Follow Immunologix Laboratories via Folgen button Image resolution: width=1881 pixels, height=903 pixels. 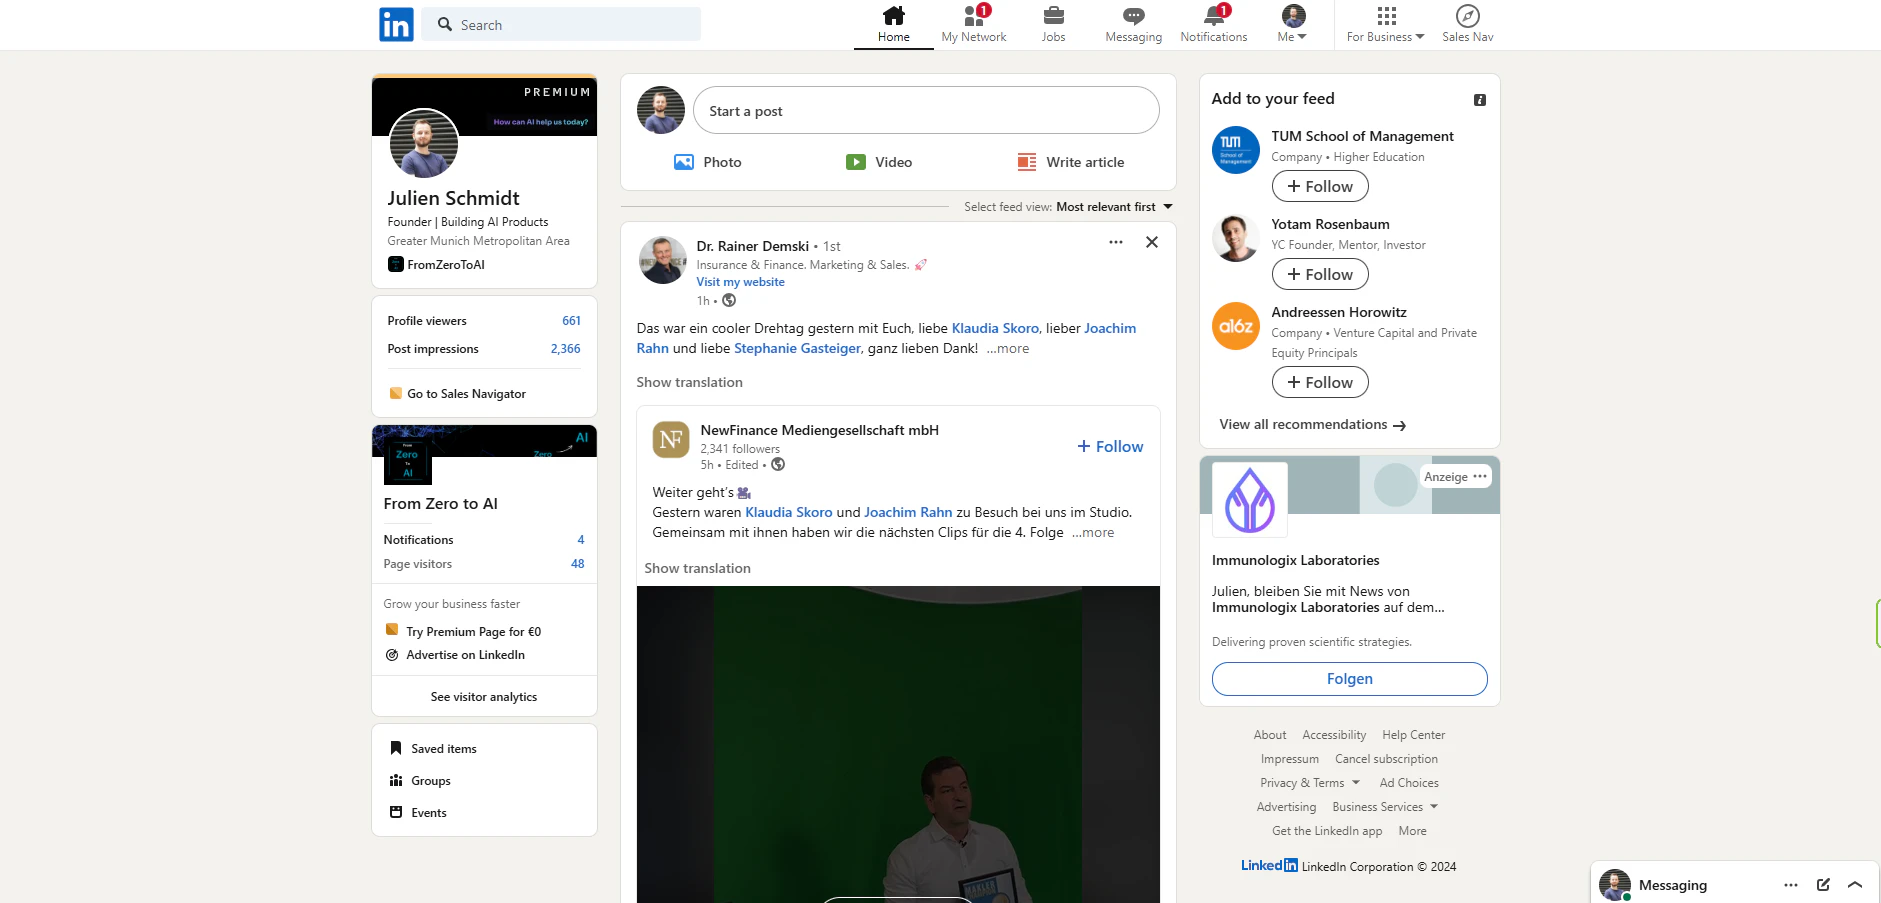1349,679
